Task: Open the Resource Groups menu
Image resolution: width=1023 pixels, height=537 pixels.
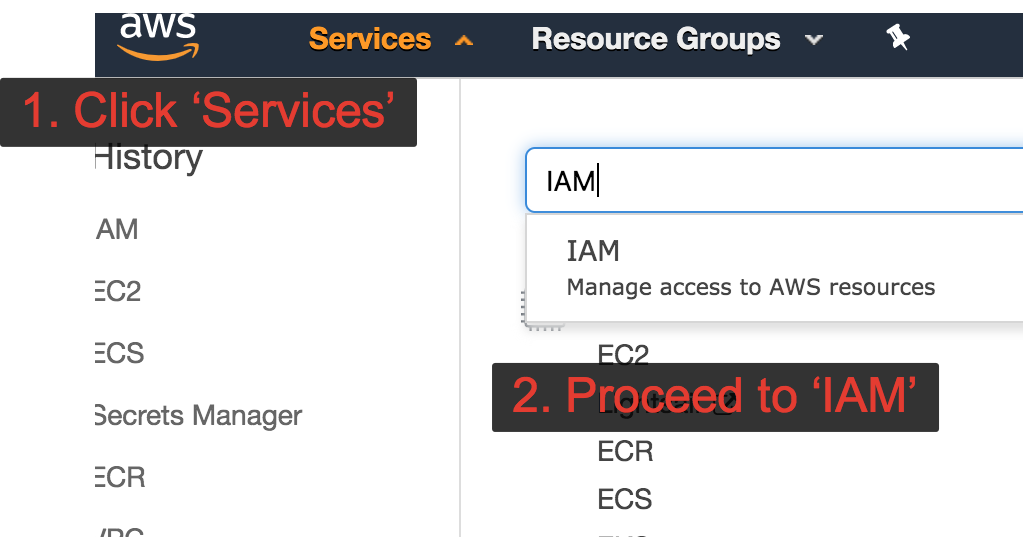Action: point(656,39)
